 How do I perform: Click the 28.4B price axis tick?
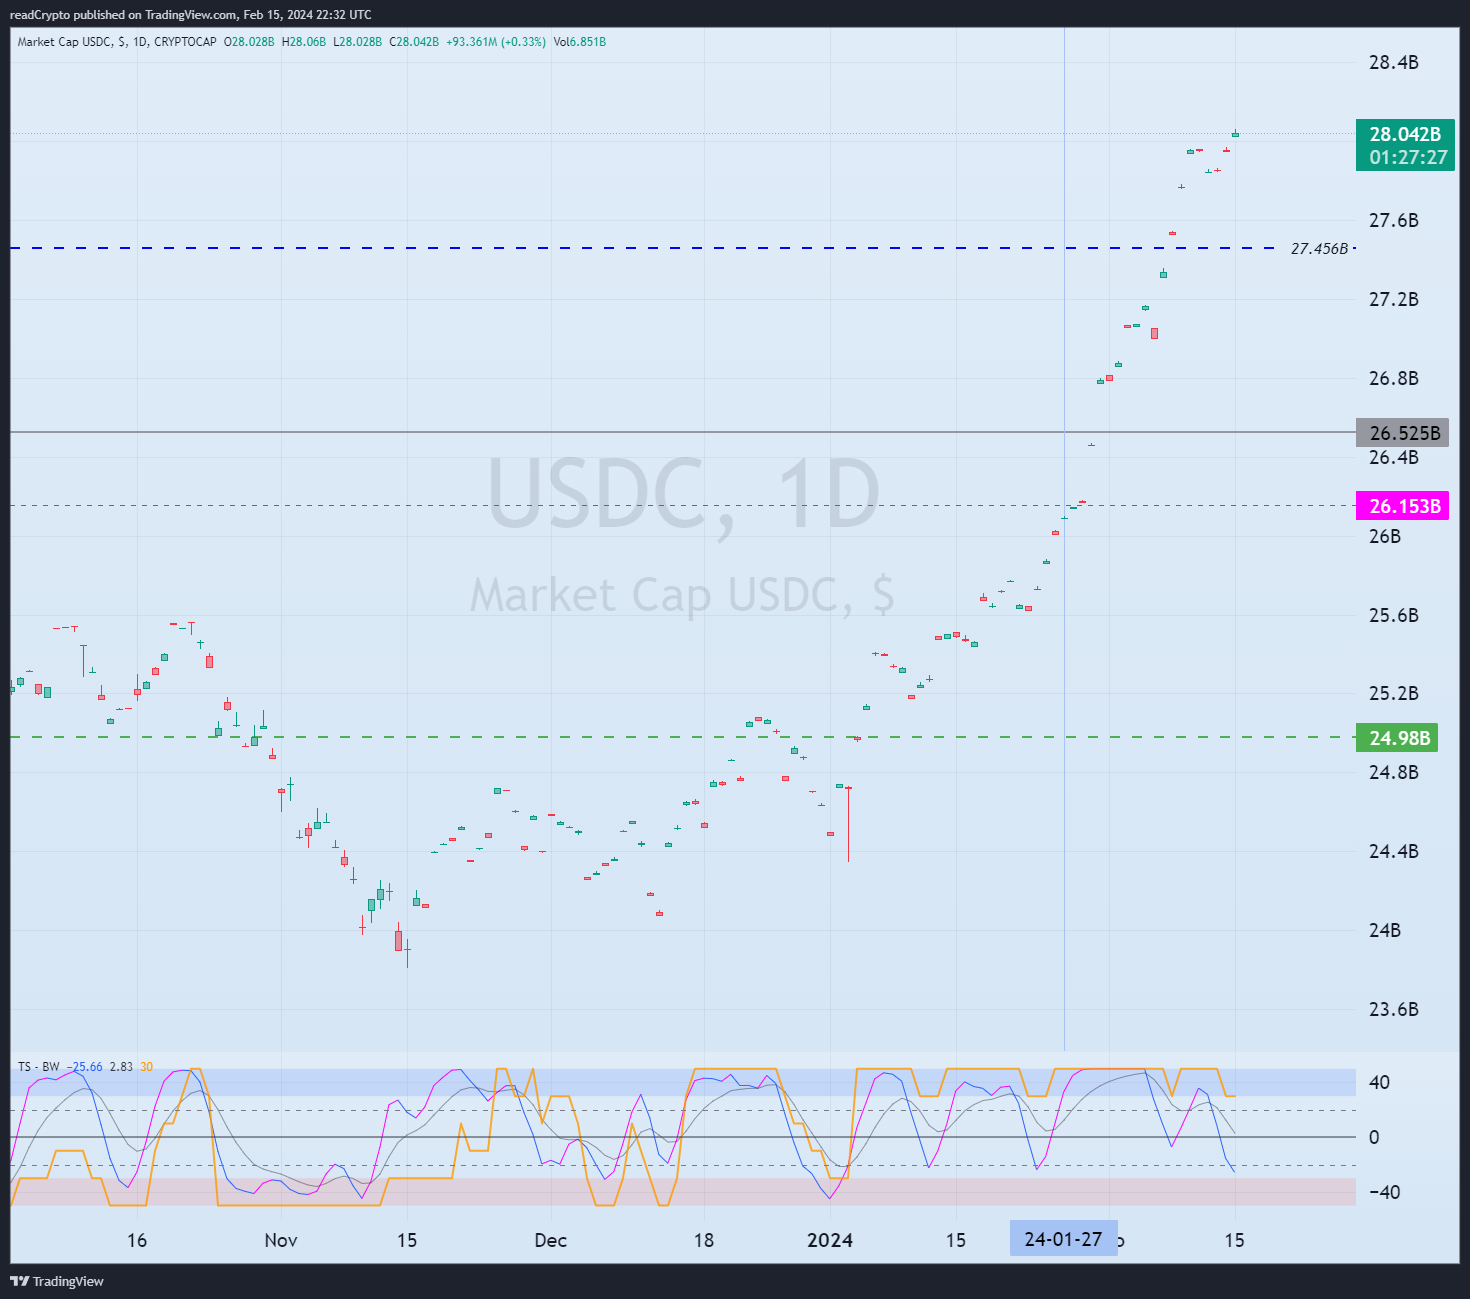point(1393,63)
